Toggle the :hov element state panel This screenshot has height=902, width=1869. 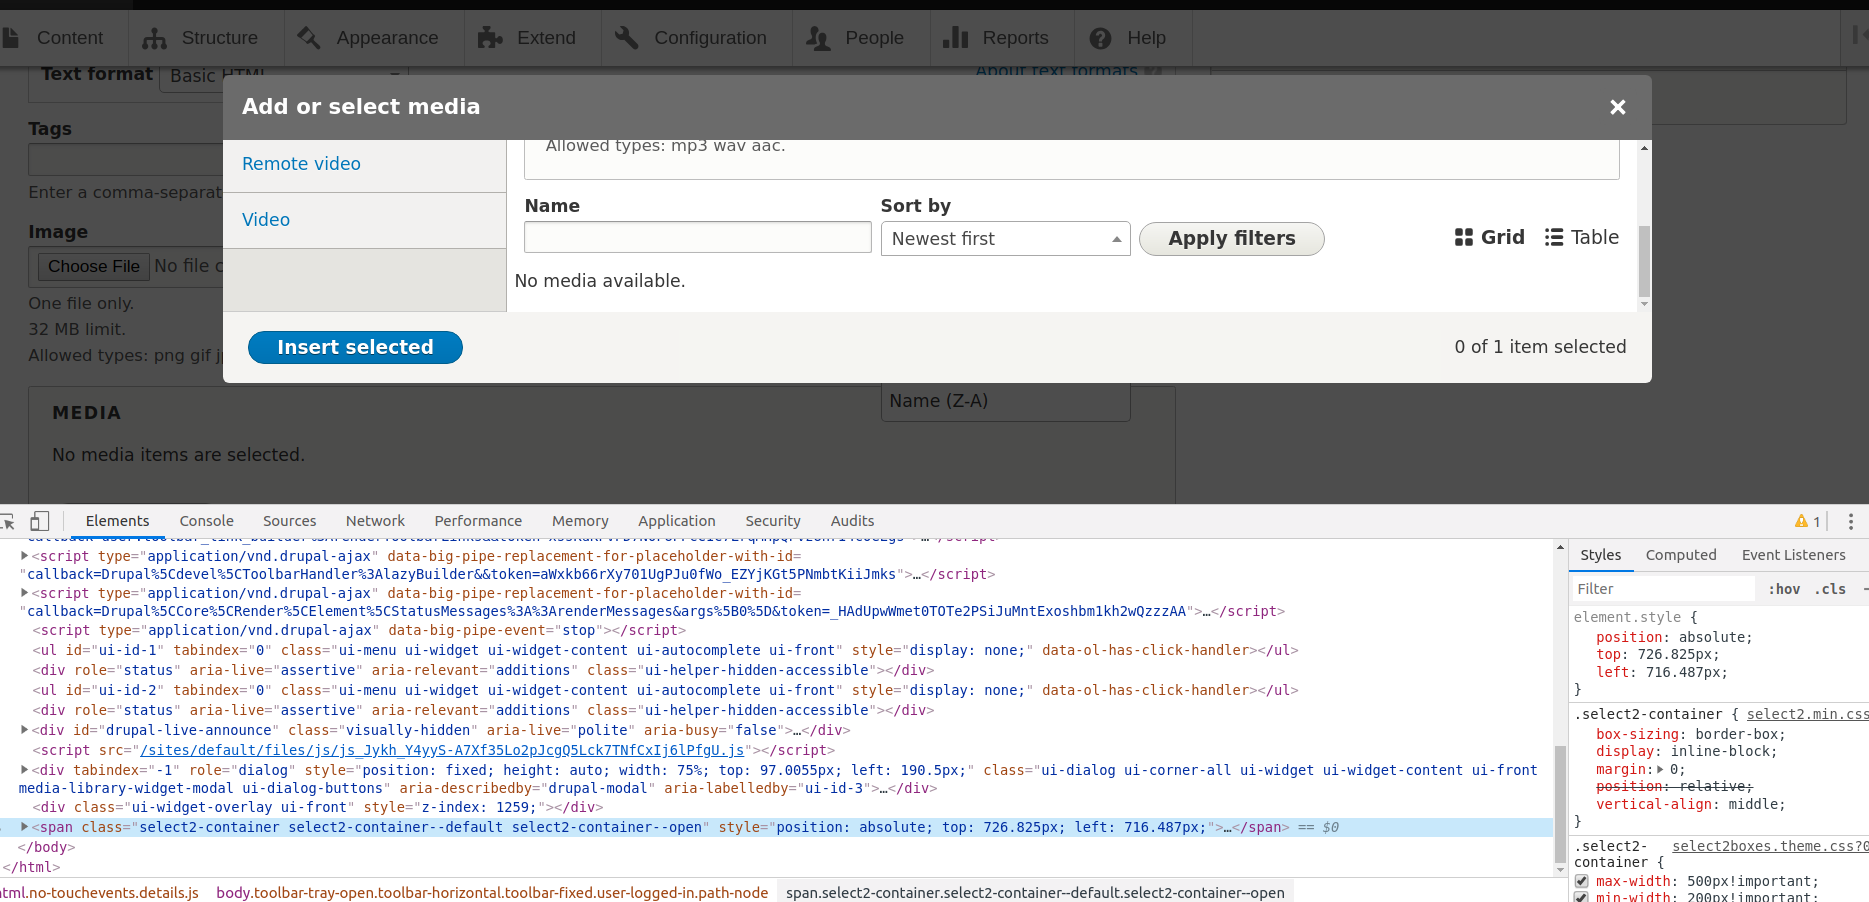(x=1783, y=589)
